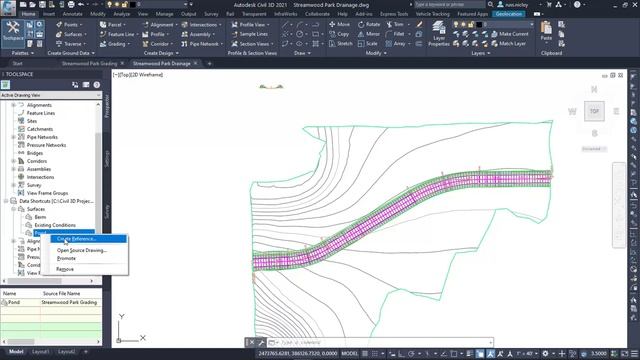This screenshot has height=360, width=640.
Task: Click the signed-in user account button
Action: (x=513, y=5)
